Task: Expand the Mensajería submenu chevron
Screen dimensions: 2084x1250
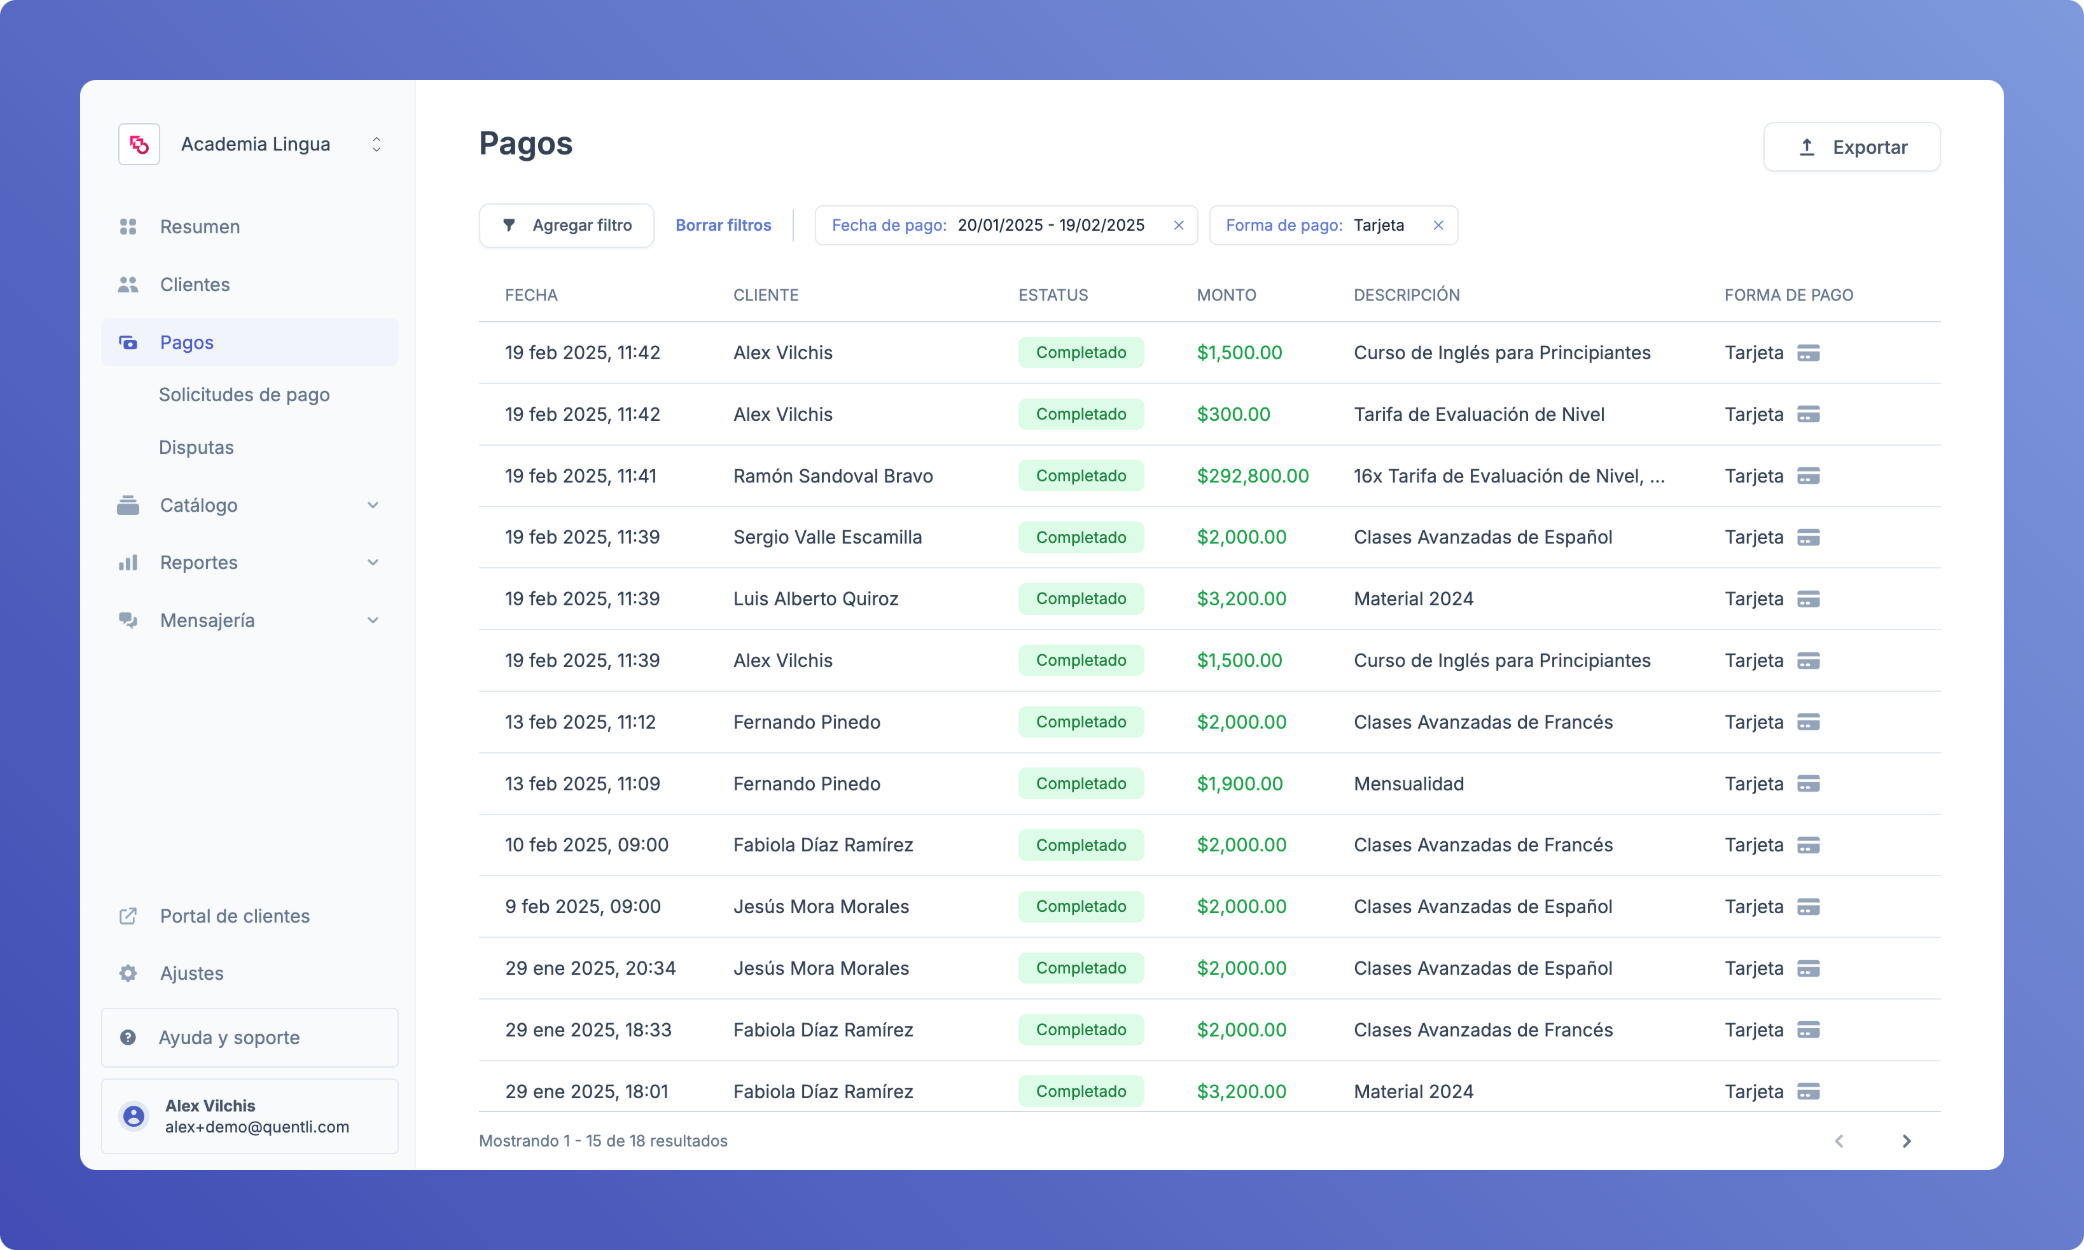Action: pyautogui.click(x=373, y=620)
